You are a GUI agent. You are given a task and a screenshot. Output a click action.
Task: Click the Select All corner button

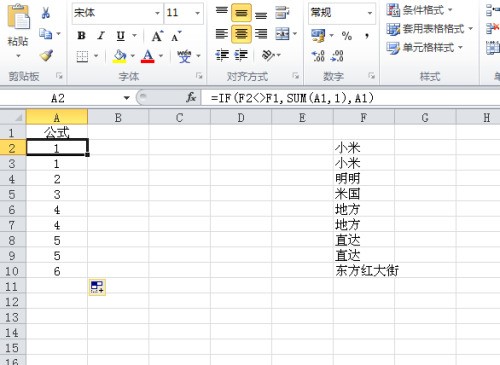[x=13, y=117]
